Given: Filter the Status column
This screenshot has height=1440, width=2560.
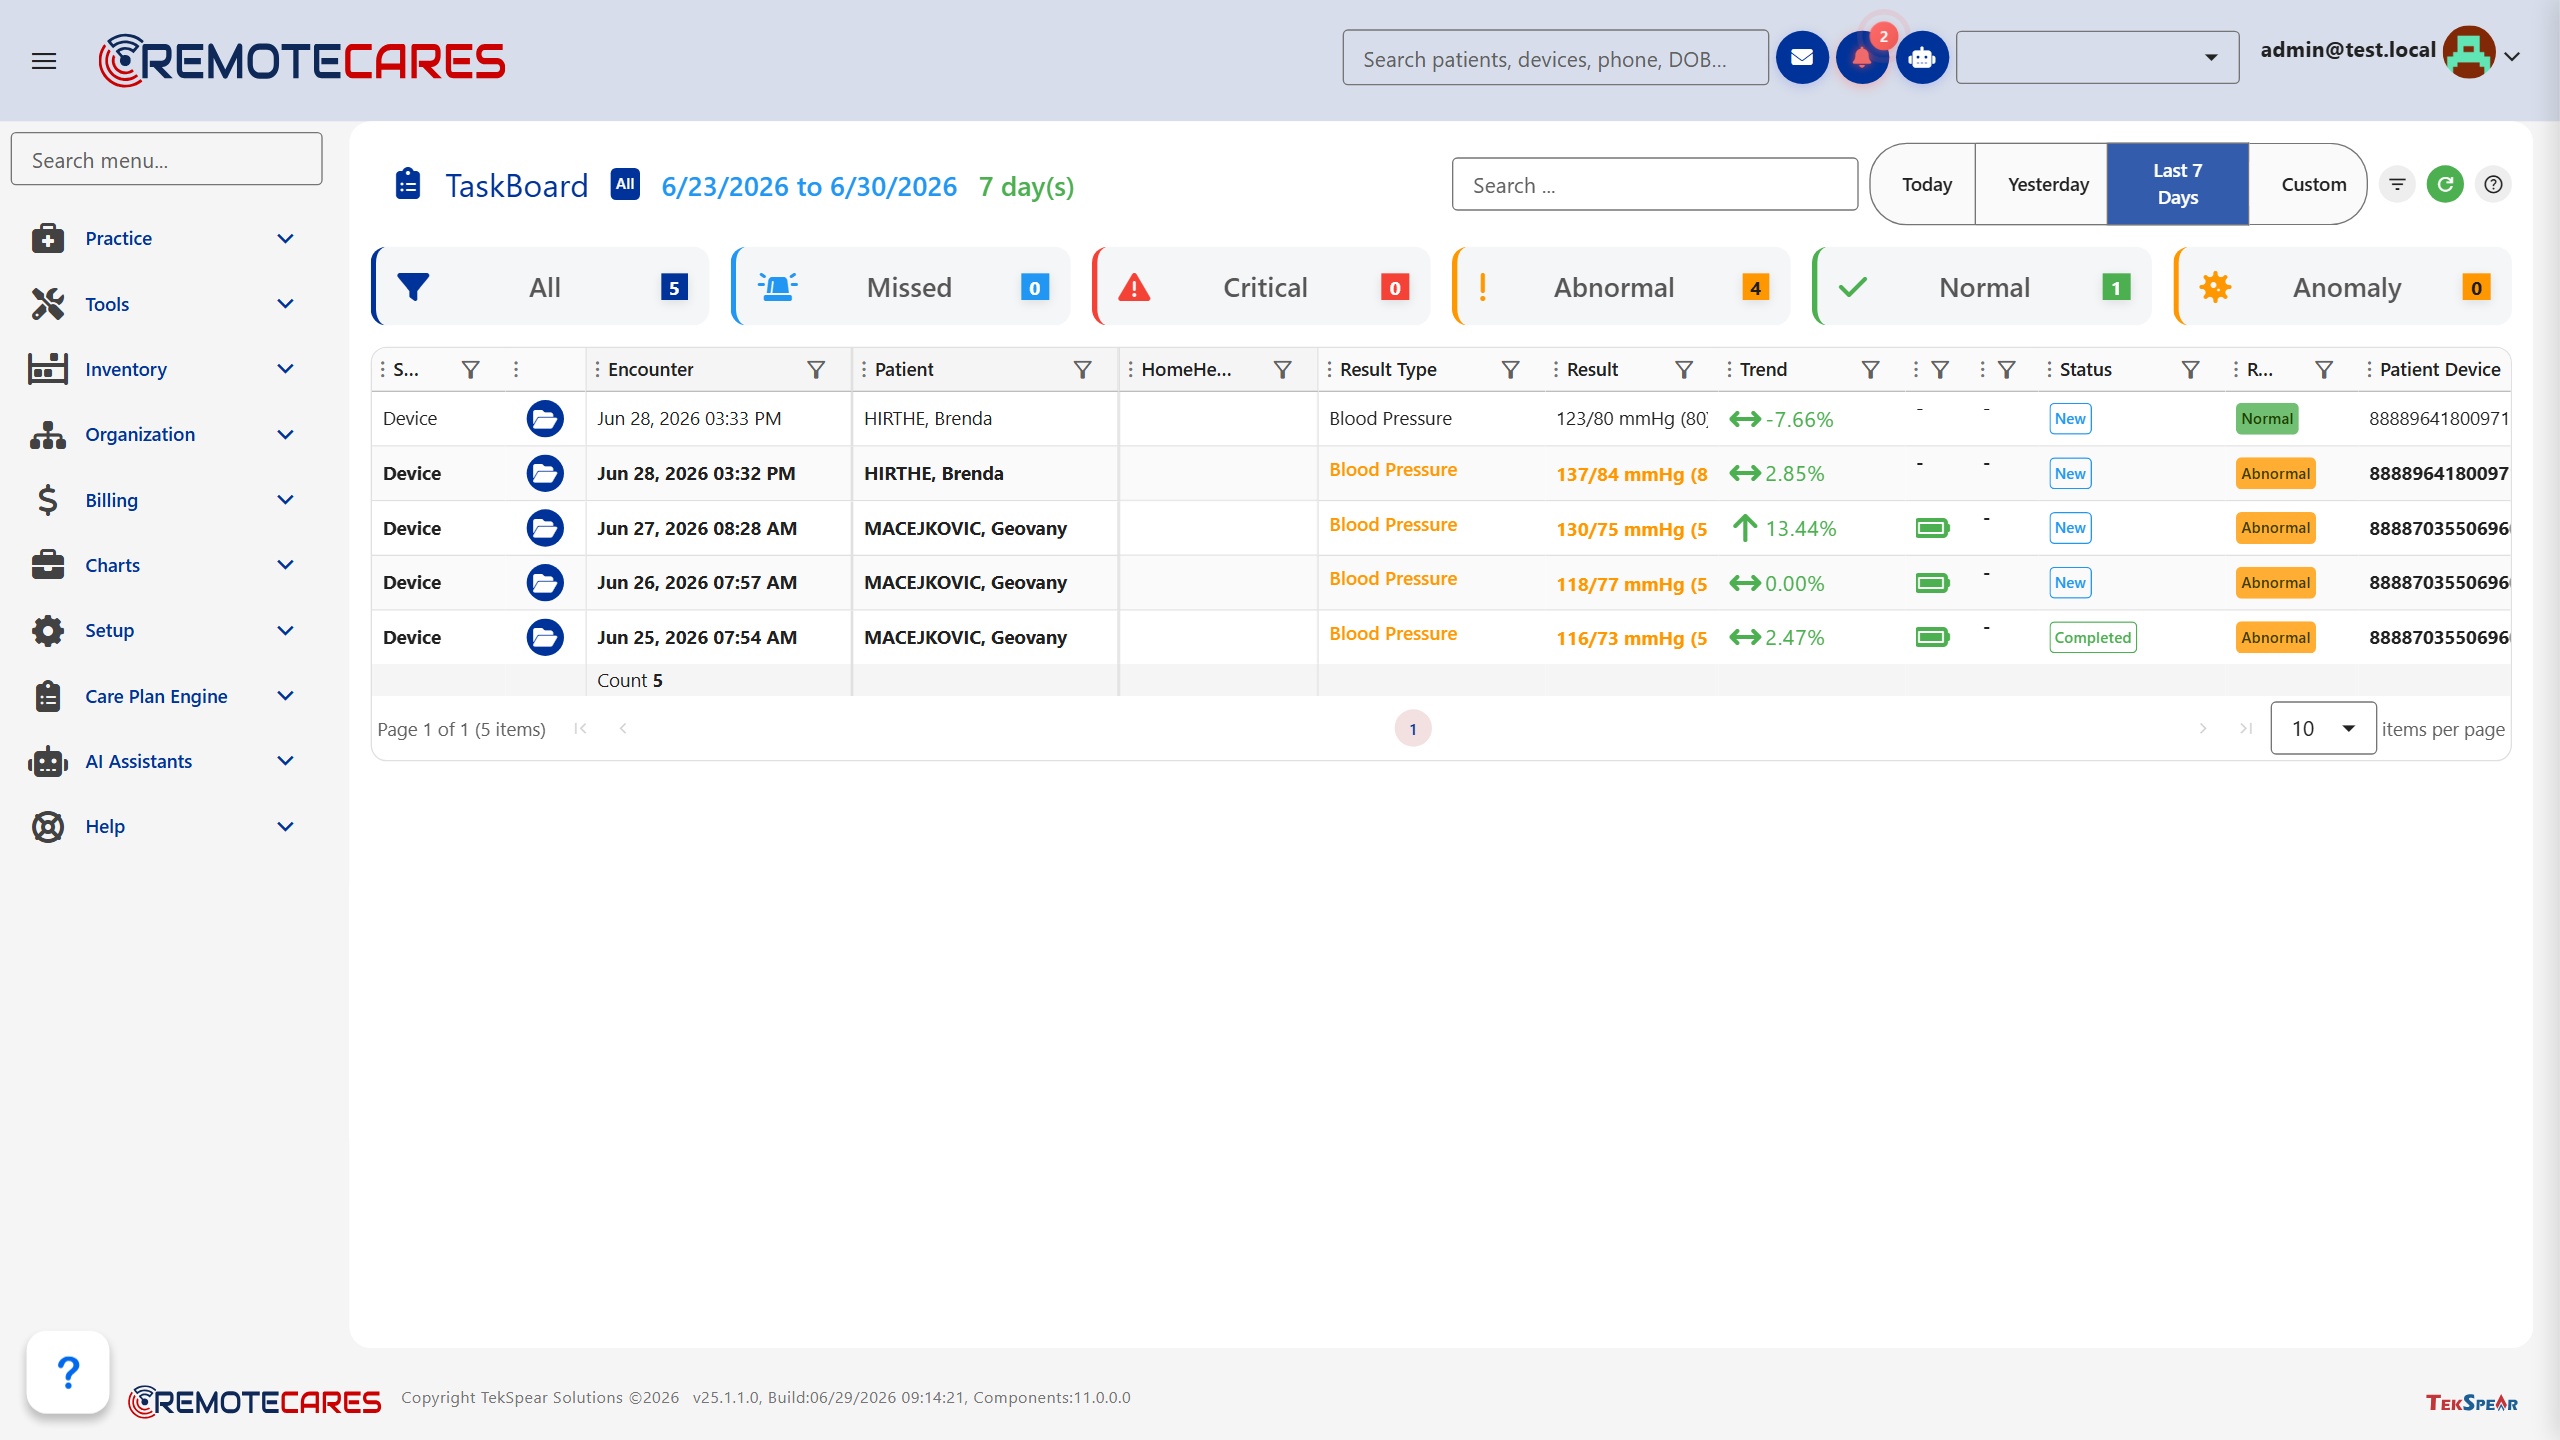Looking at the screenshot, I should click(2190, 370).
